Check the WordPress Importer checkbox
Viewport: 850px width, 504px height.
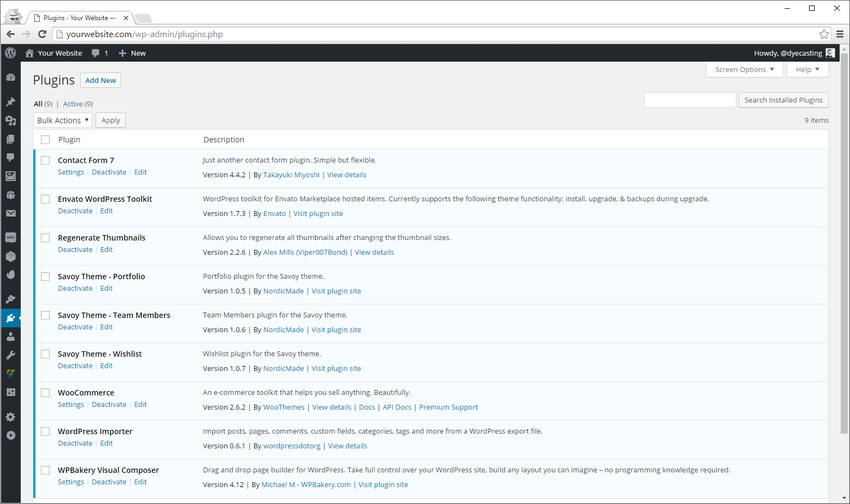pos(46,431)
